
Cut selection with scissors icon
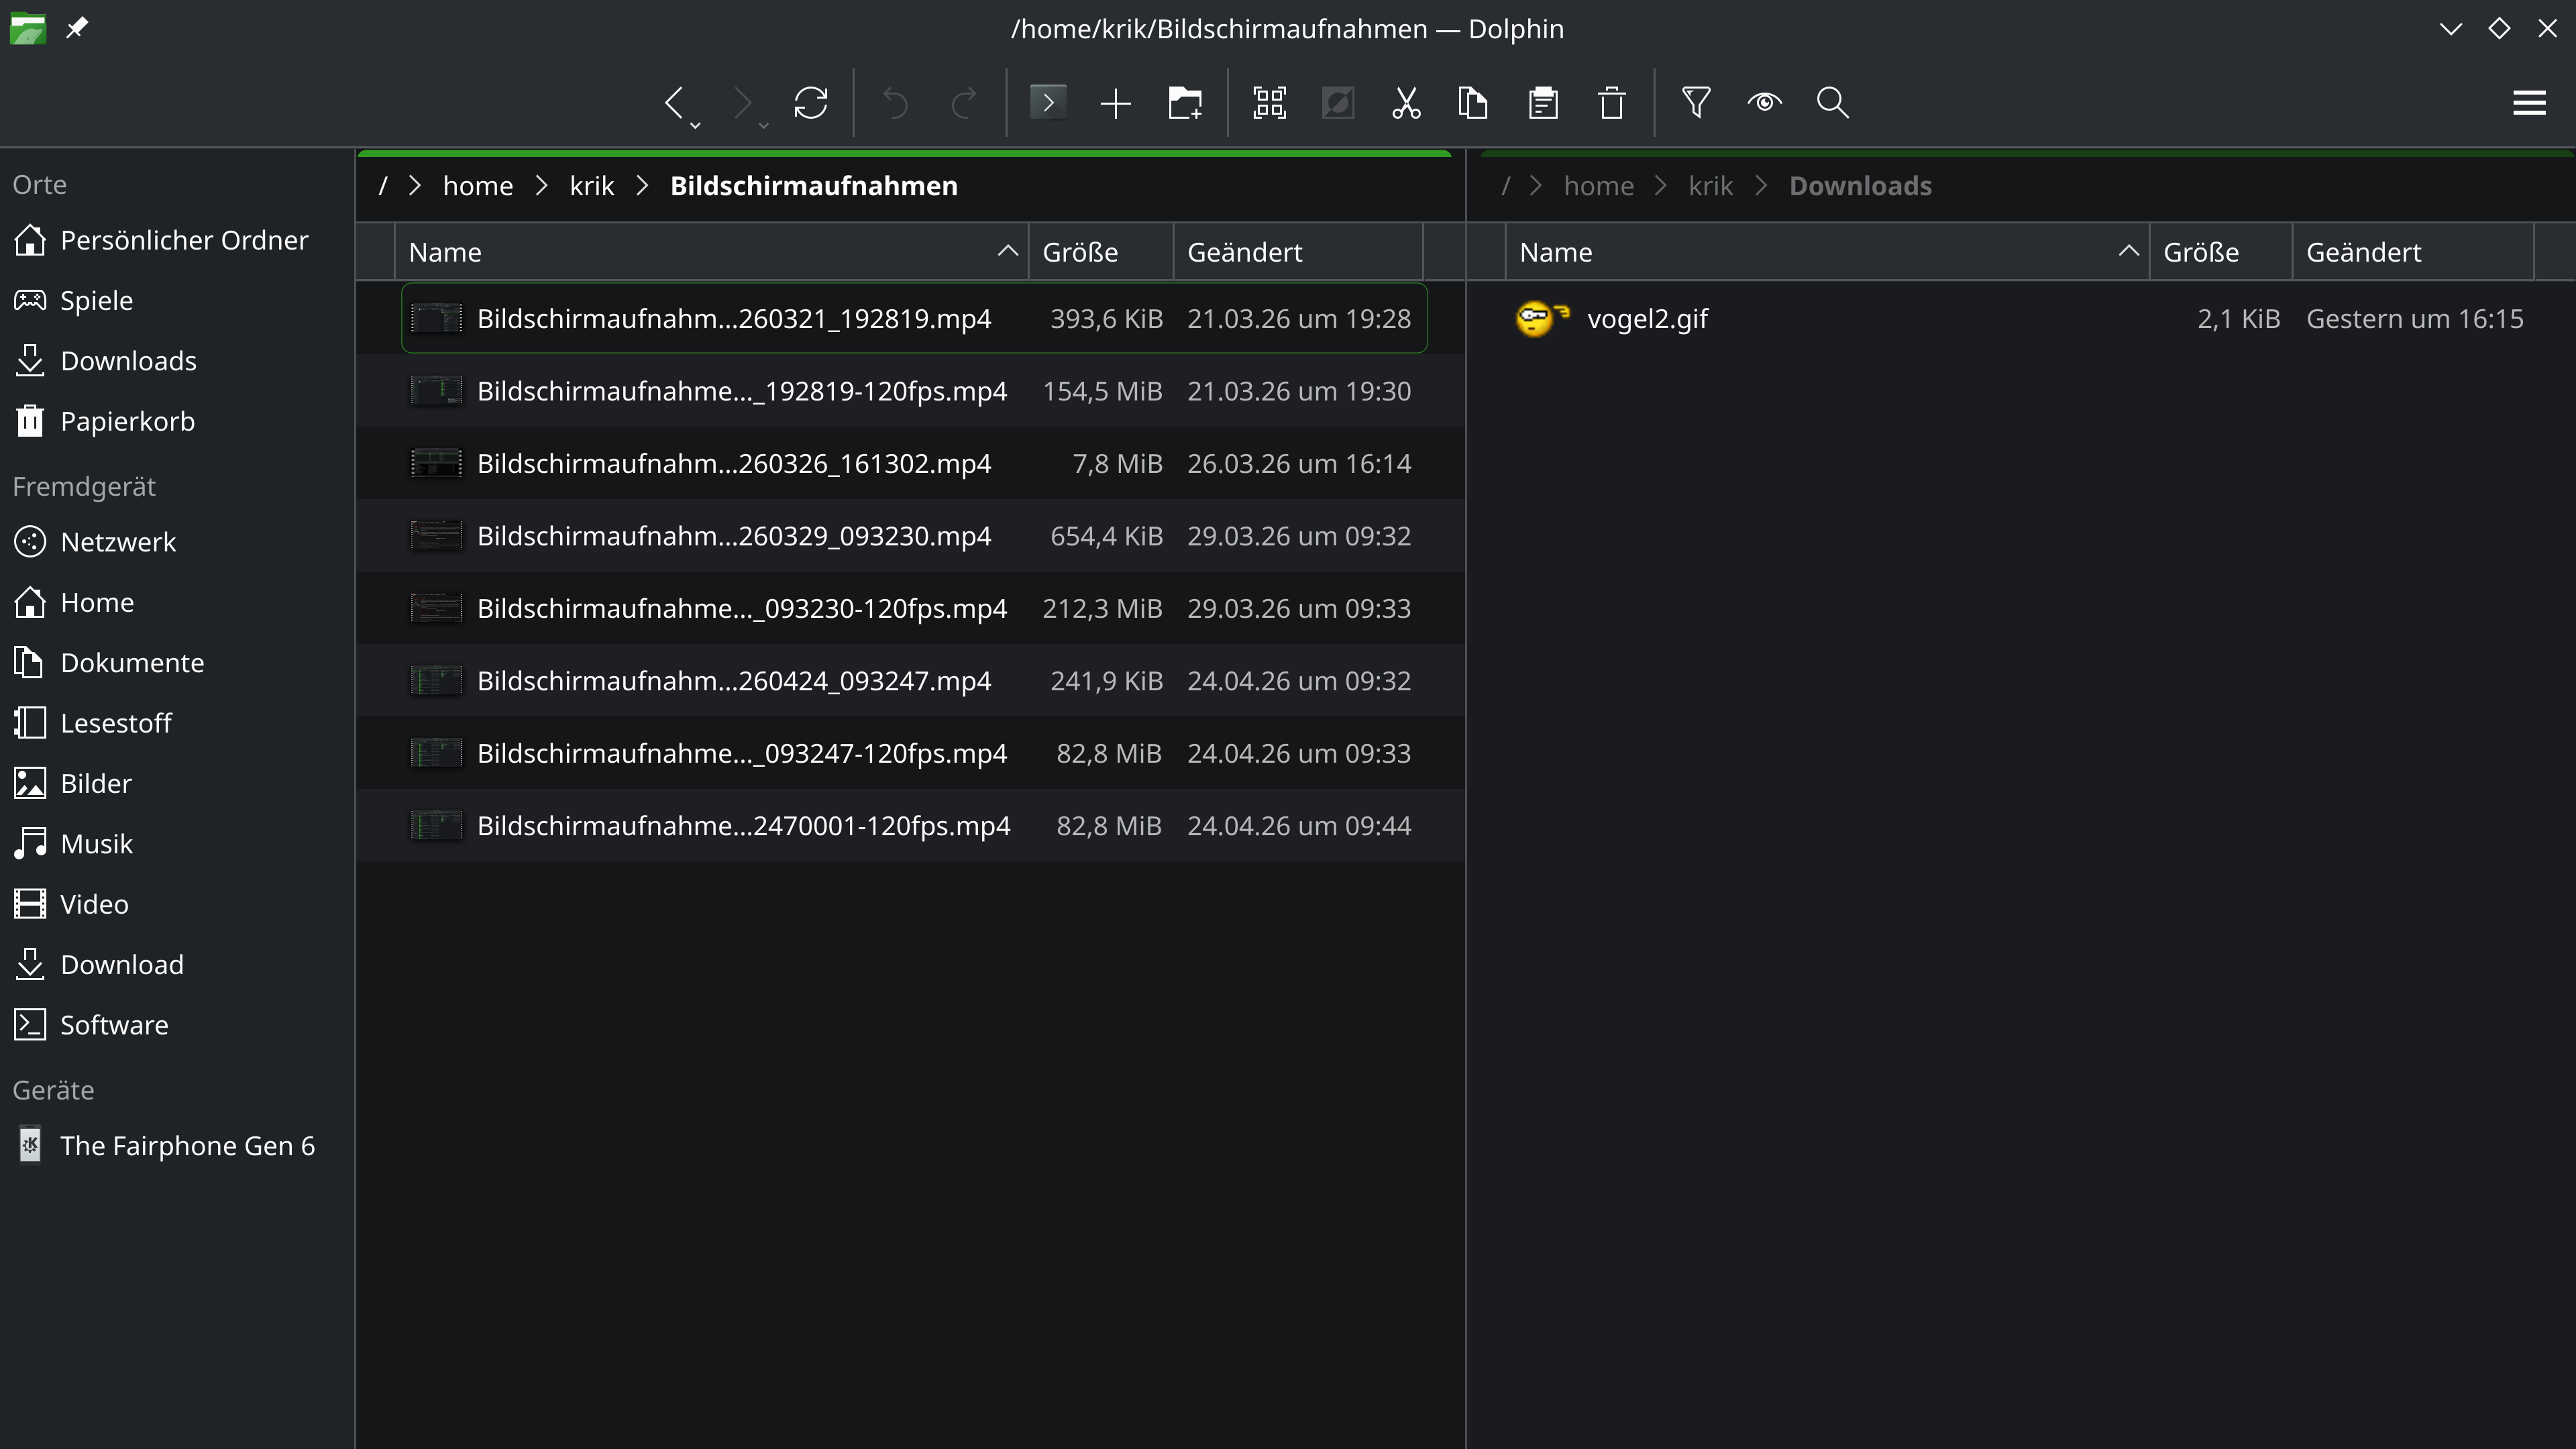[1406, 102]
